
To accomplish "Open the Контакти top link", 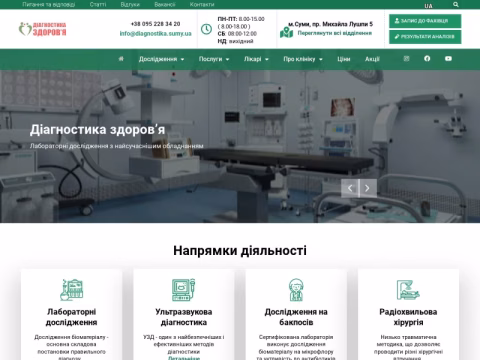I will tap(202, 4).
